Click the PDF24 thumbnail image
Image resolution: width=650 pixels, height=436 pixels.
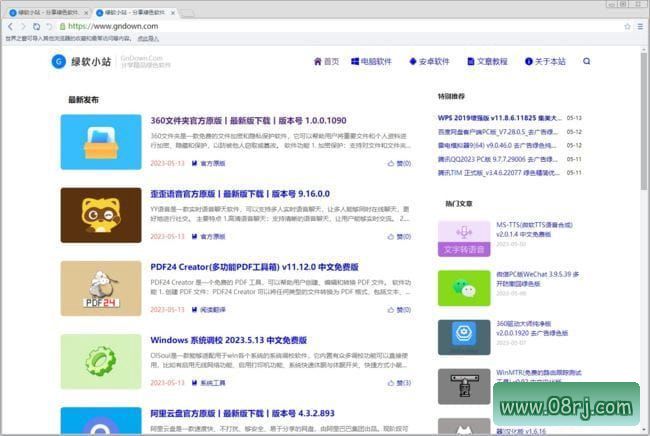(x=101, y=288)
